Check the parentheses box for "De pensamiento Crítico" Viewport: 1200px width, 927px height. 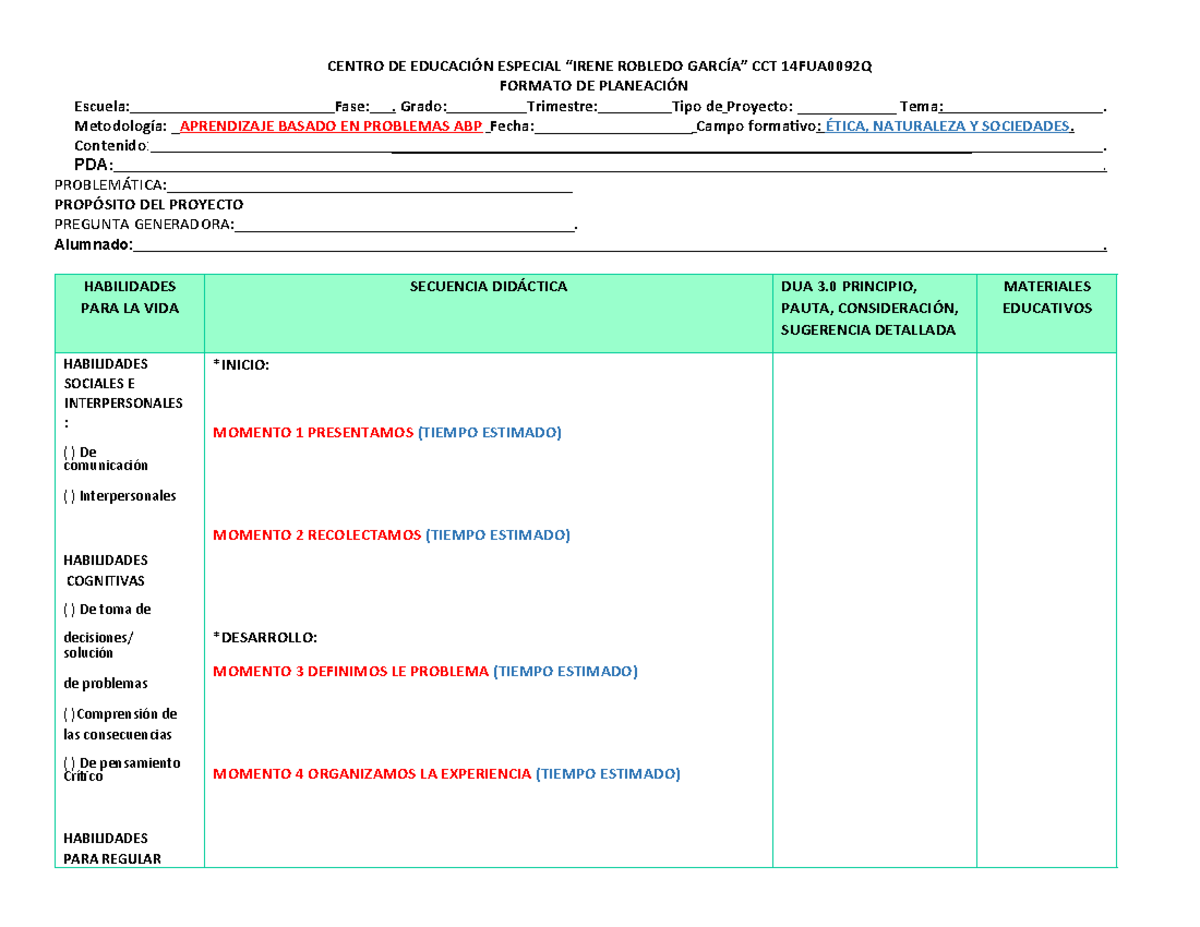pyautogui.click(x=67, y=763)
